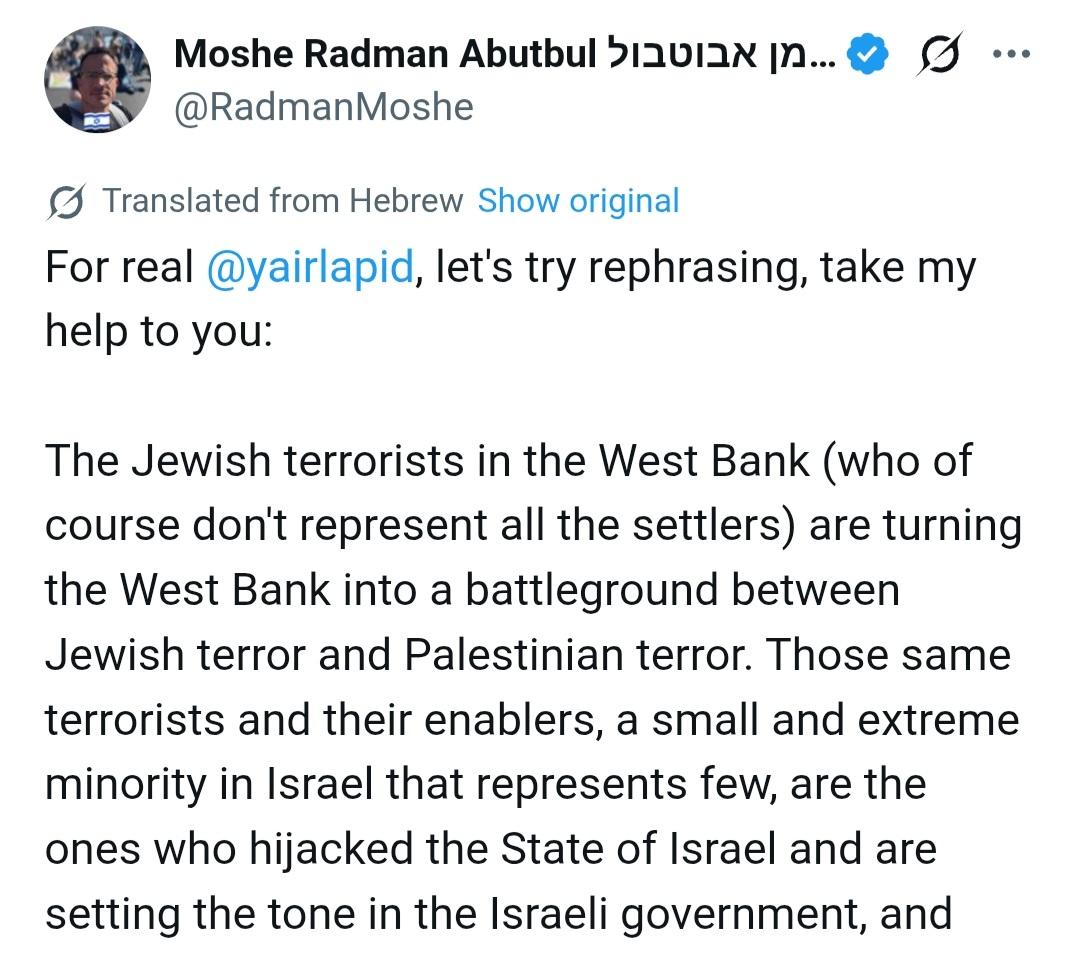The image size is (1080, 955).
Task: Click Israeli flag in the profile avatar
Action: (x=97, y=122)
